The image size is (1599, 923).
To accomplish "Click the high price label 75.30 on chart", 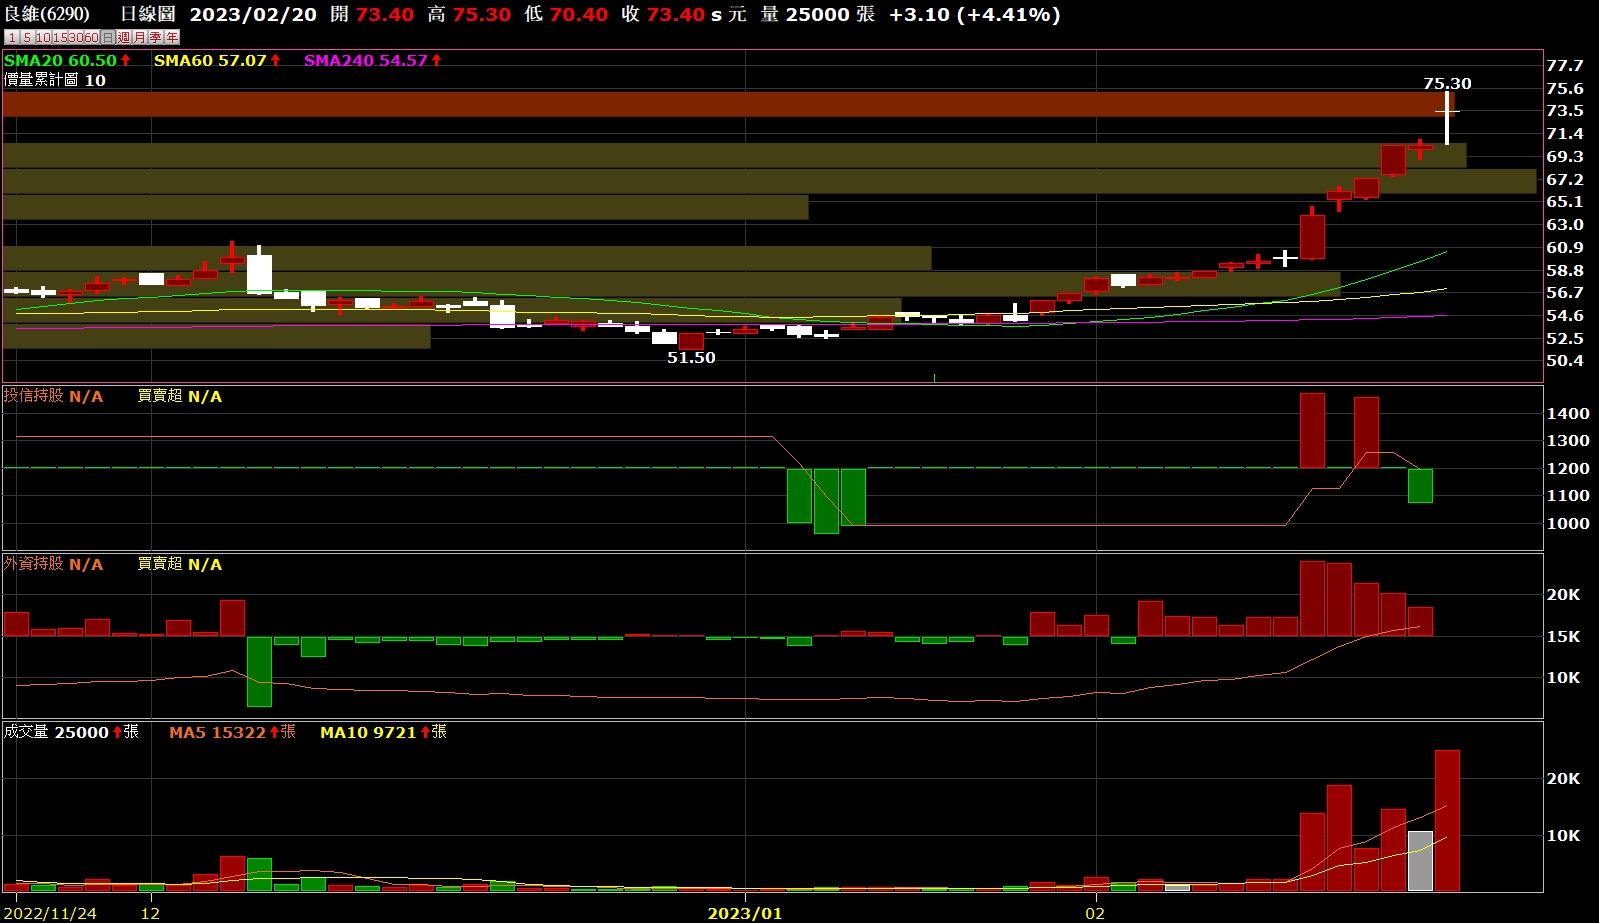I will click(1447, 84).
